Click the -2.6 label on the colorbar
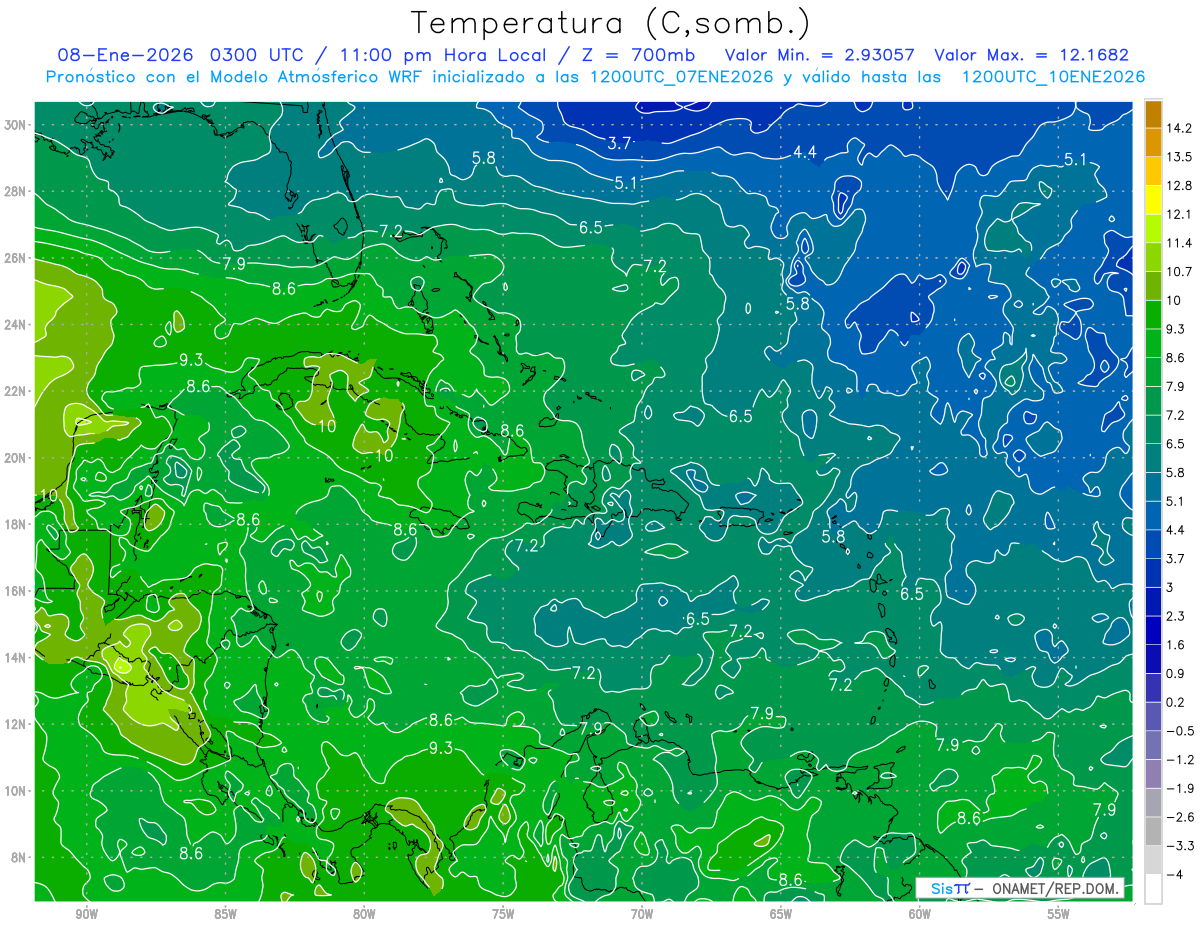 tap(1179, 817)
